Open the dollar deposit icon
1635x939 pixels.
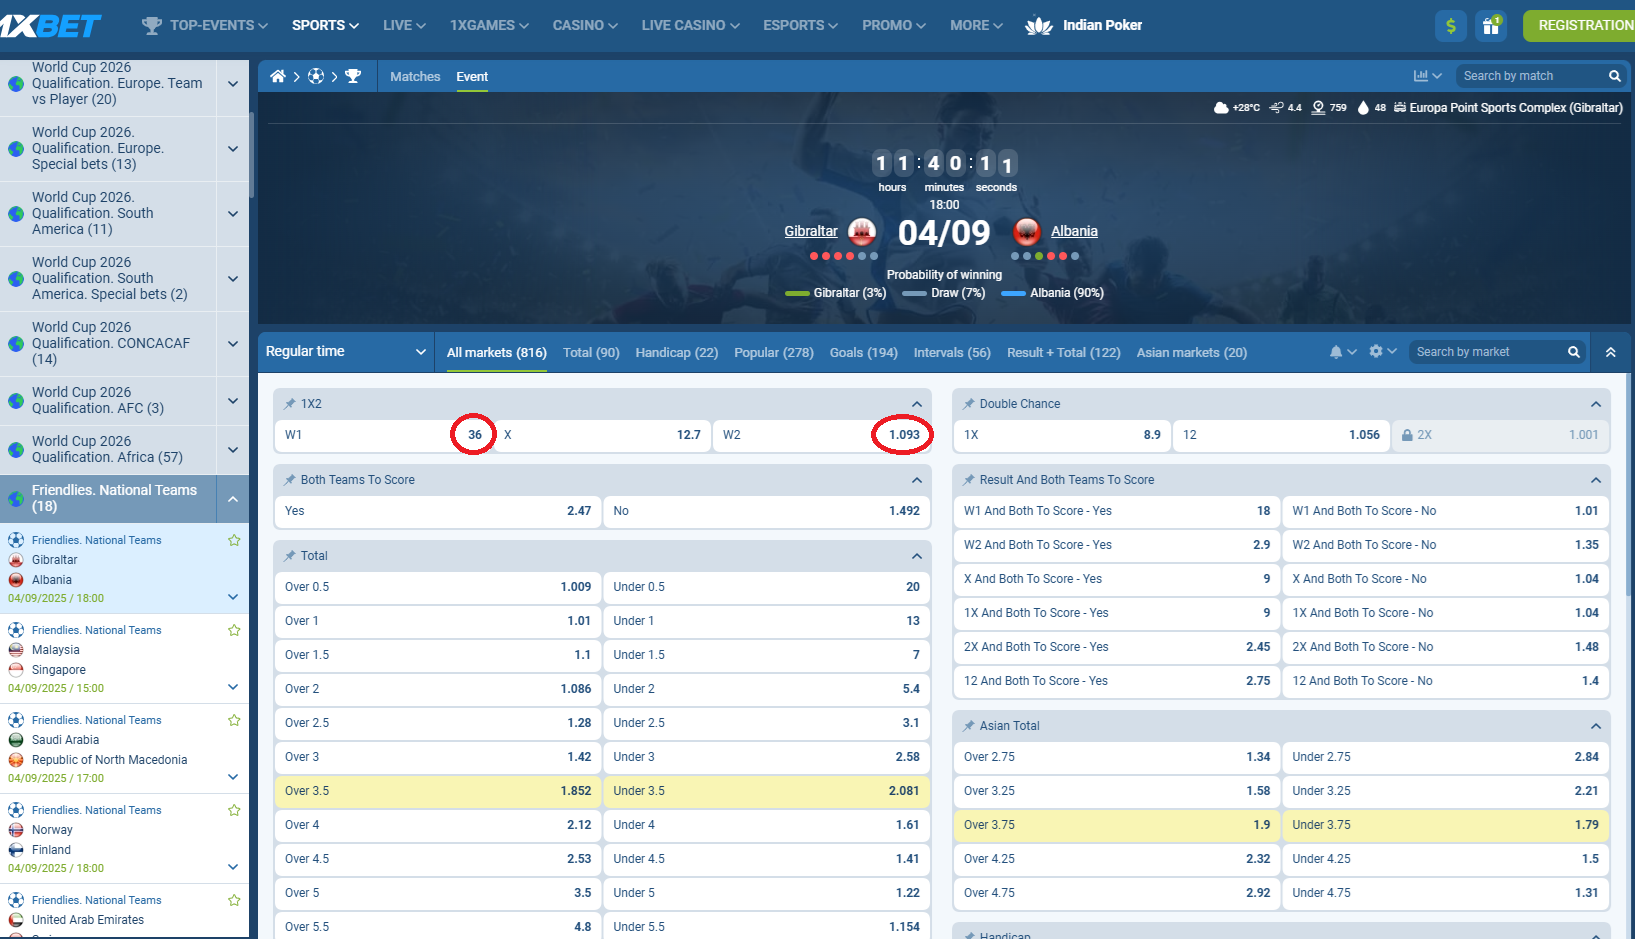pos(1451,26)
